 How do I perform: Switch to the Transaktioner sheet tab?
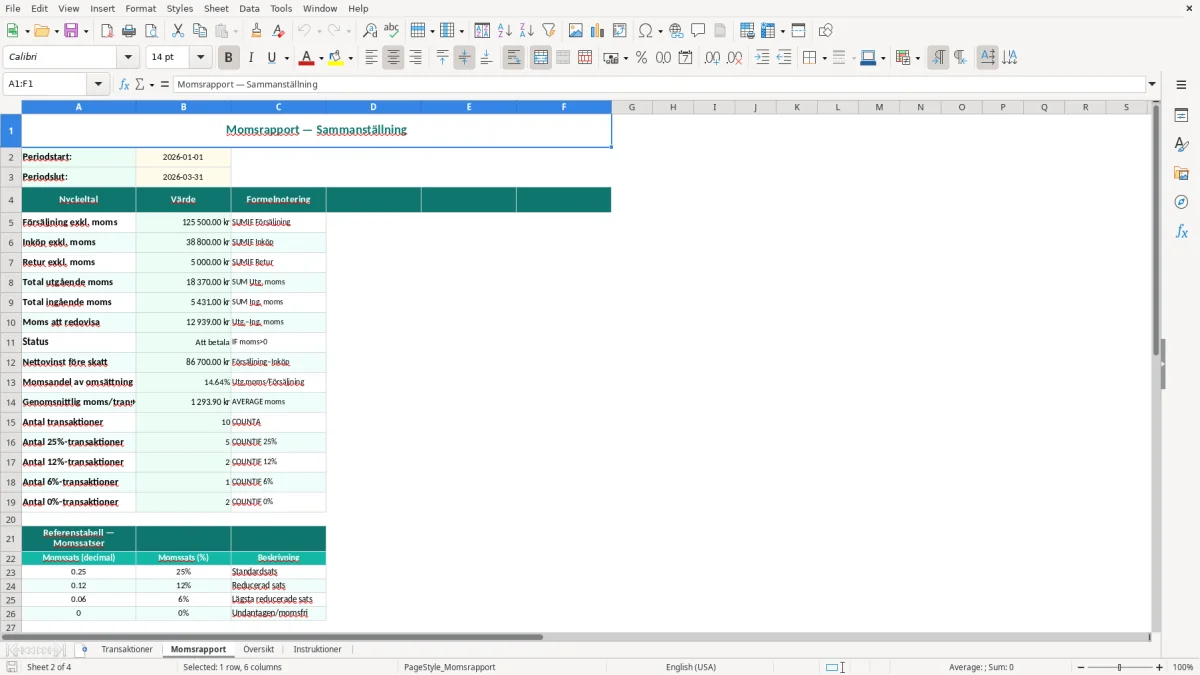point(127,649)
